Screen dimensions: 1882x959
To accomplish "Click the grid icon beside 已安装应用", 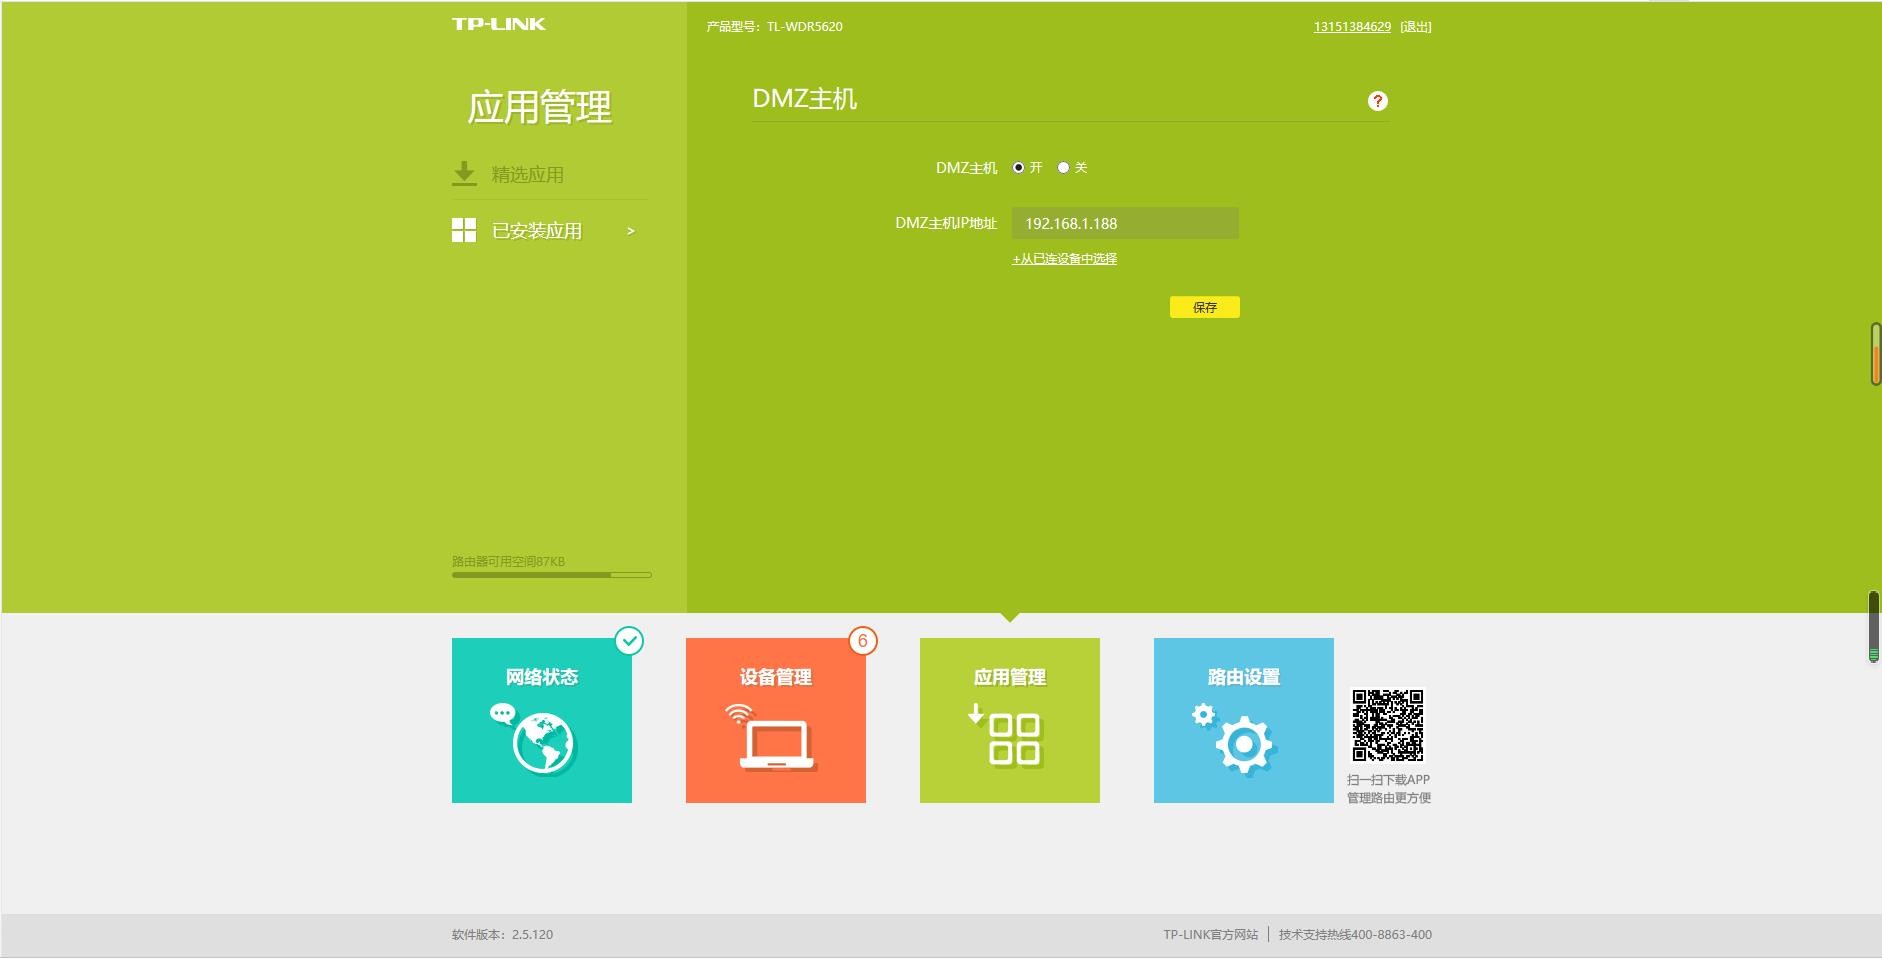I will tap(464, 231).
